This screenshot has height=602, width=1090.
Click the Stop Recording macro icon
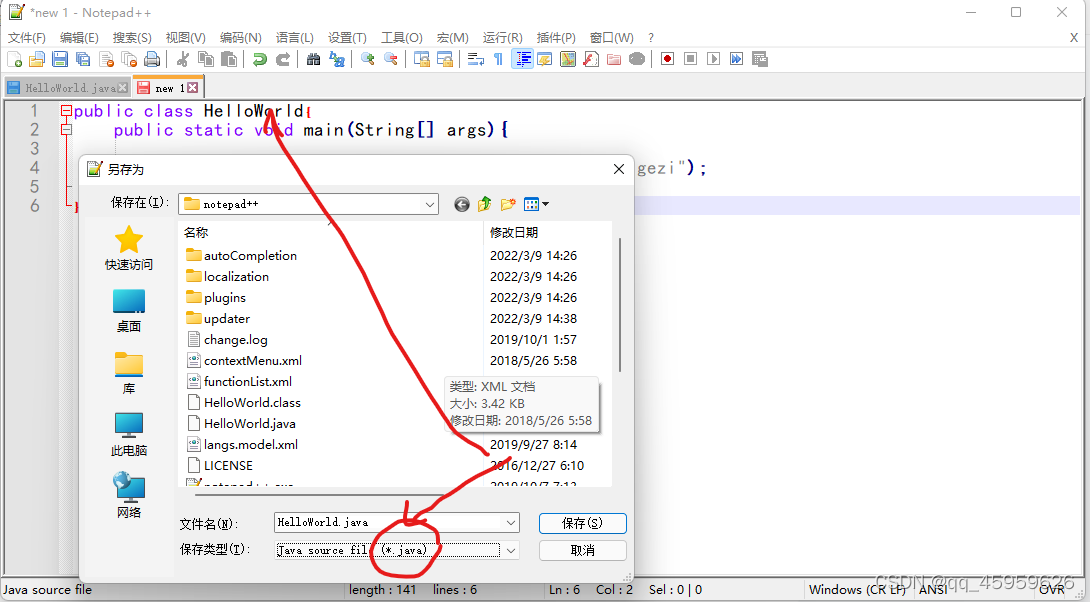tap(690, 59)
